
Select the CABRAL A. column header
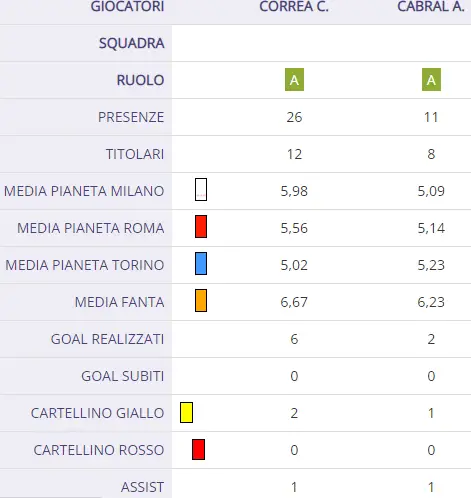(x=431, y=7)
